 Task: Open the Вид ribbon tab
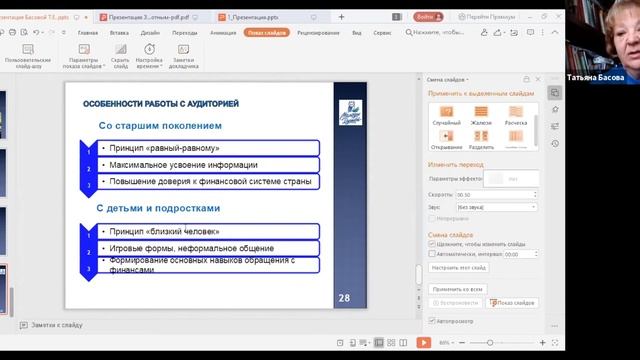(357, 33)
